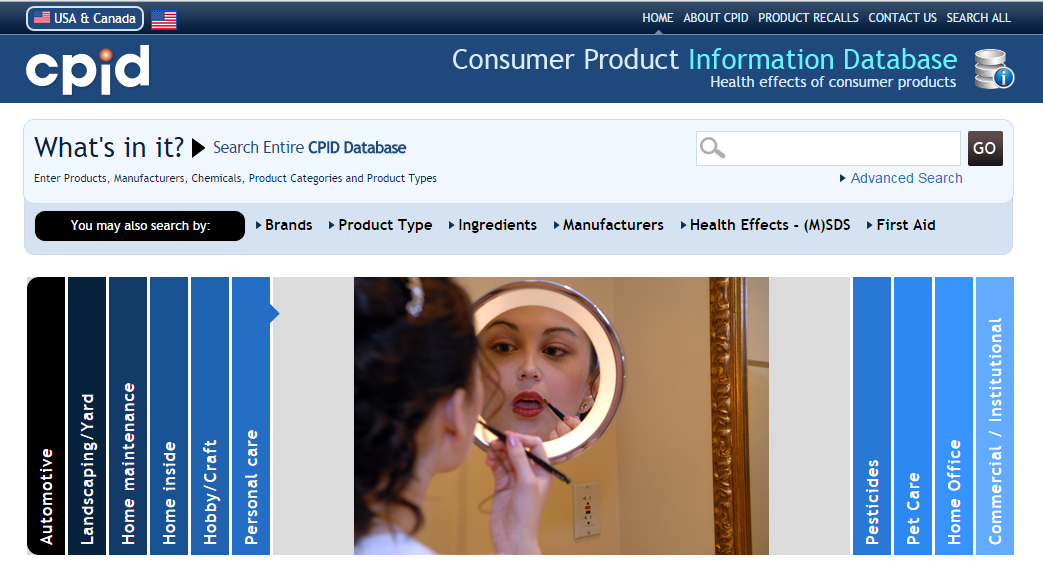The image size is (1043, 565).
Task: Click the woman applying lipstick photo
Action: [x=561, y=416]
